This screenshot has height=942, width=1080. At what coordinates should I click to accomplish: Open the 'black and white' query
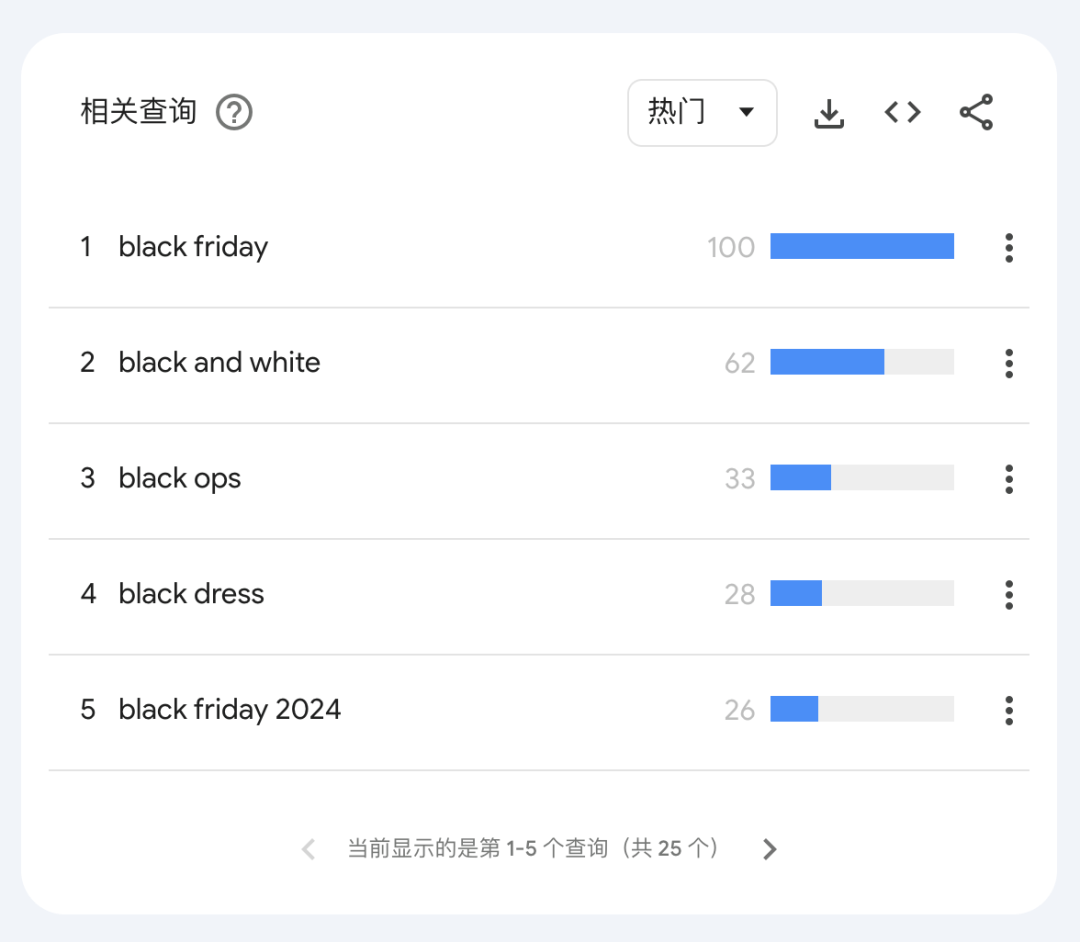(219, 362)
